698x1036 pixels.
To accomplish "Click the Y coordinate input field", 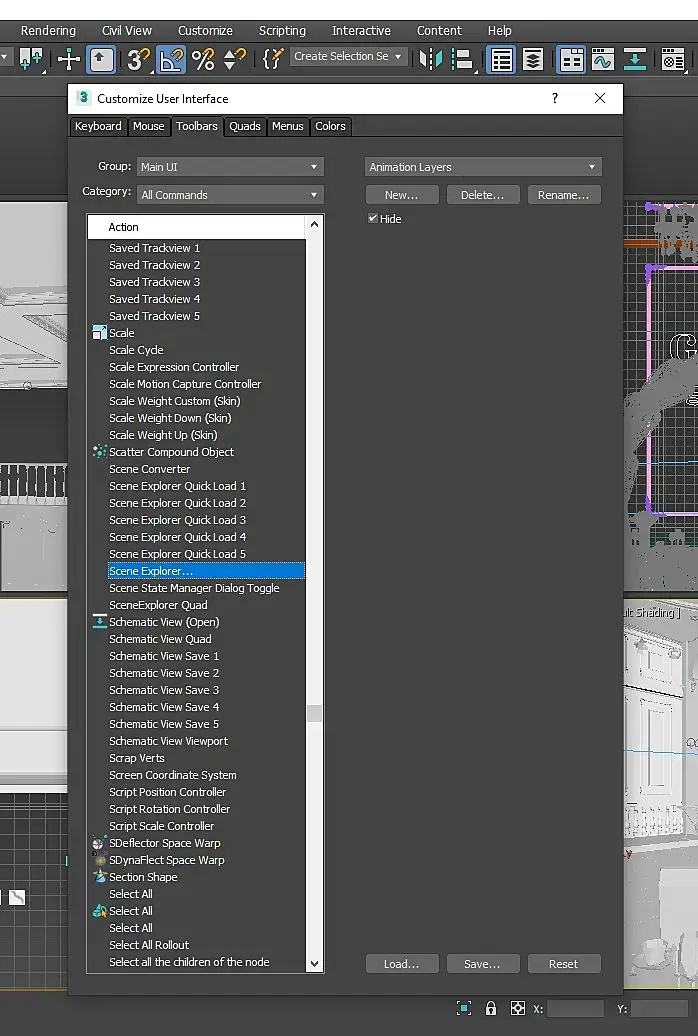I will click(660, 1008).
